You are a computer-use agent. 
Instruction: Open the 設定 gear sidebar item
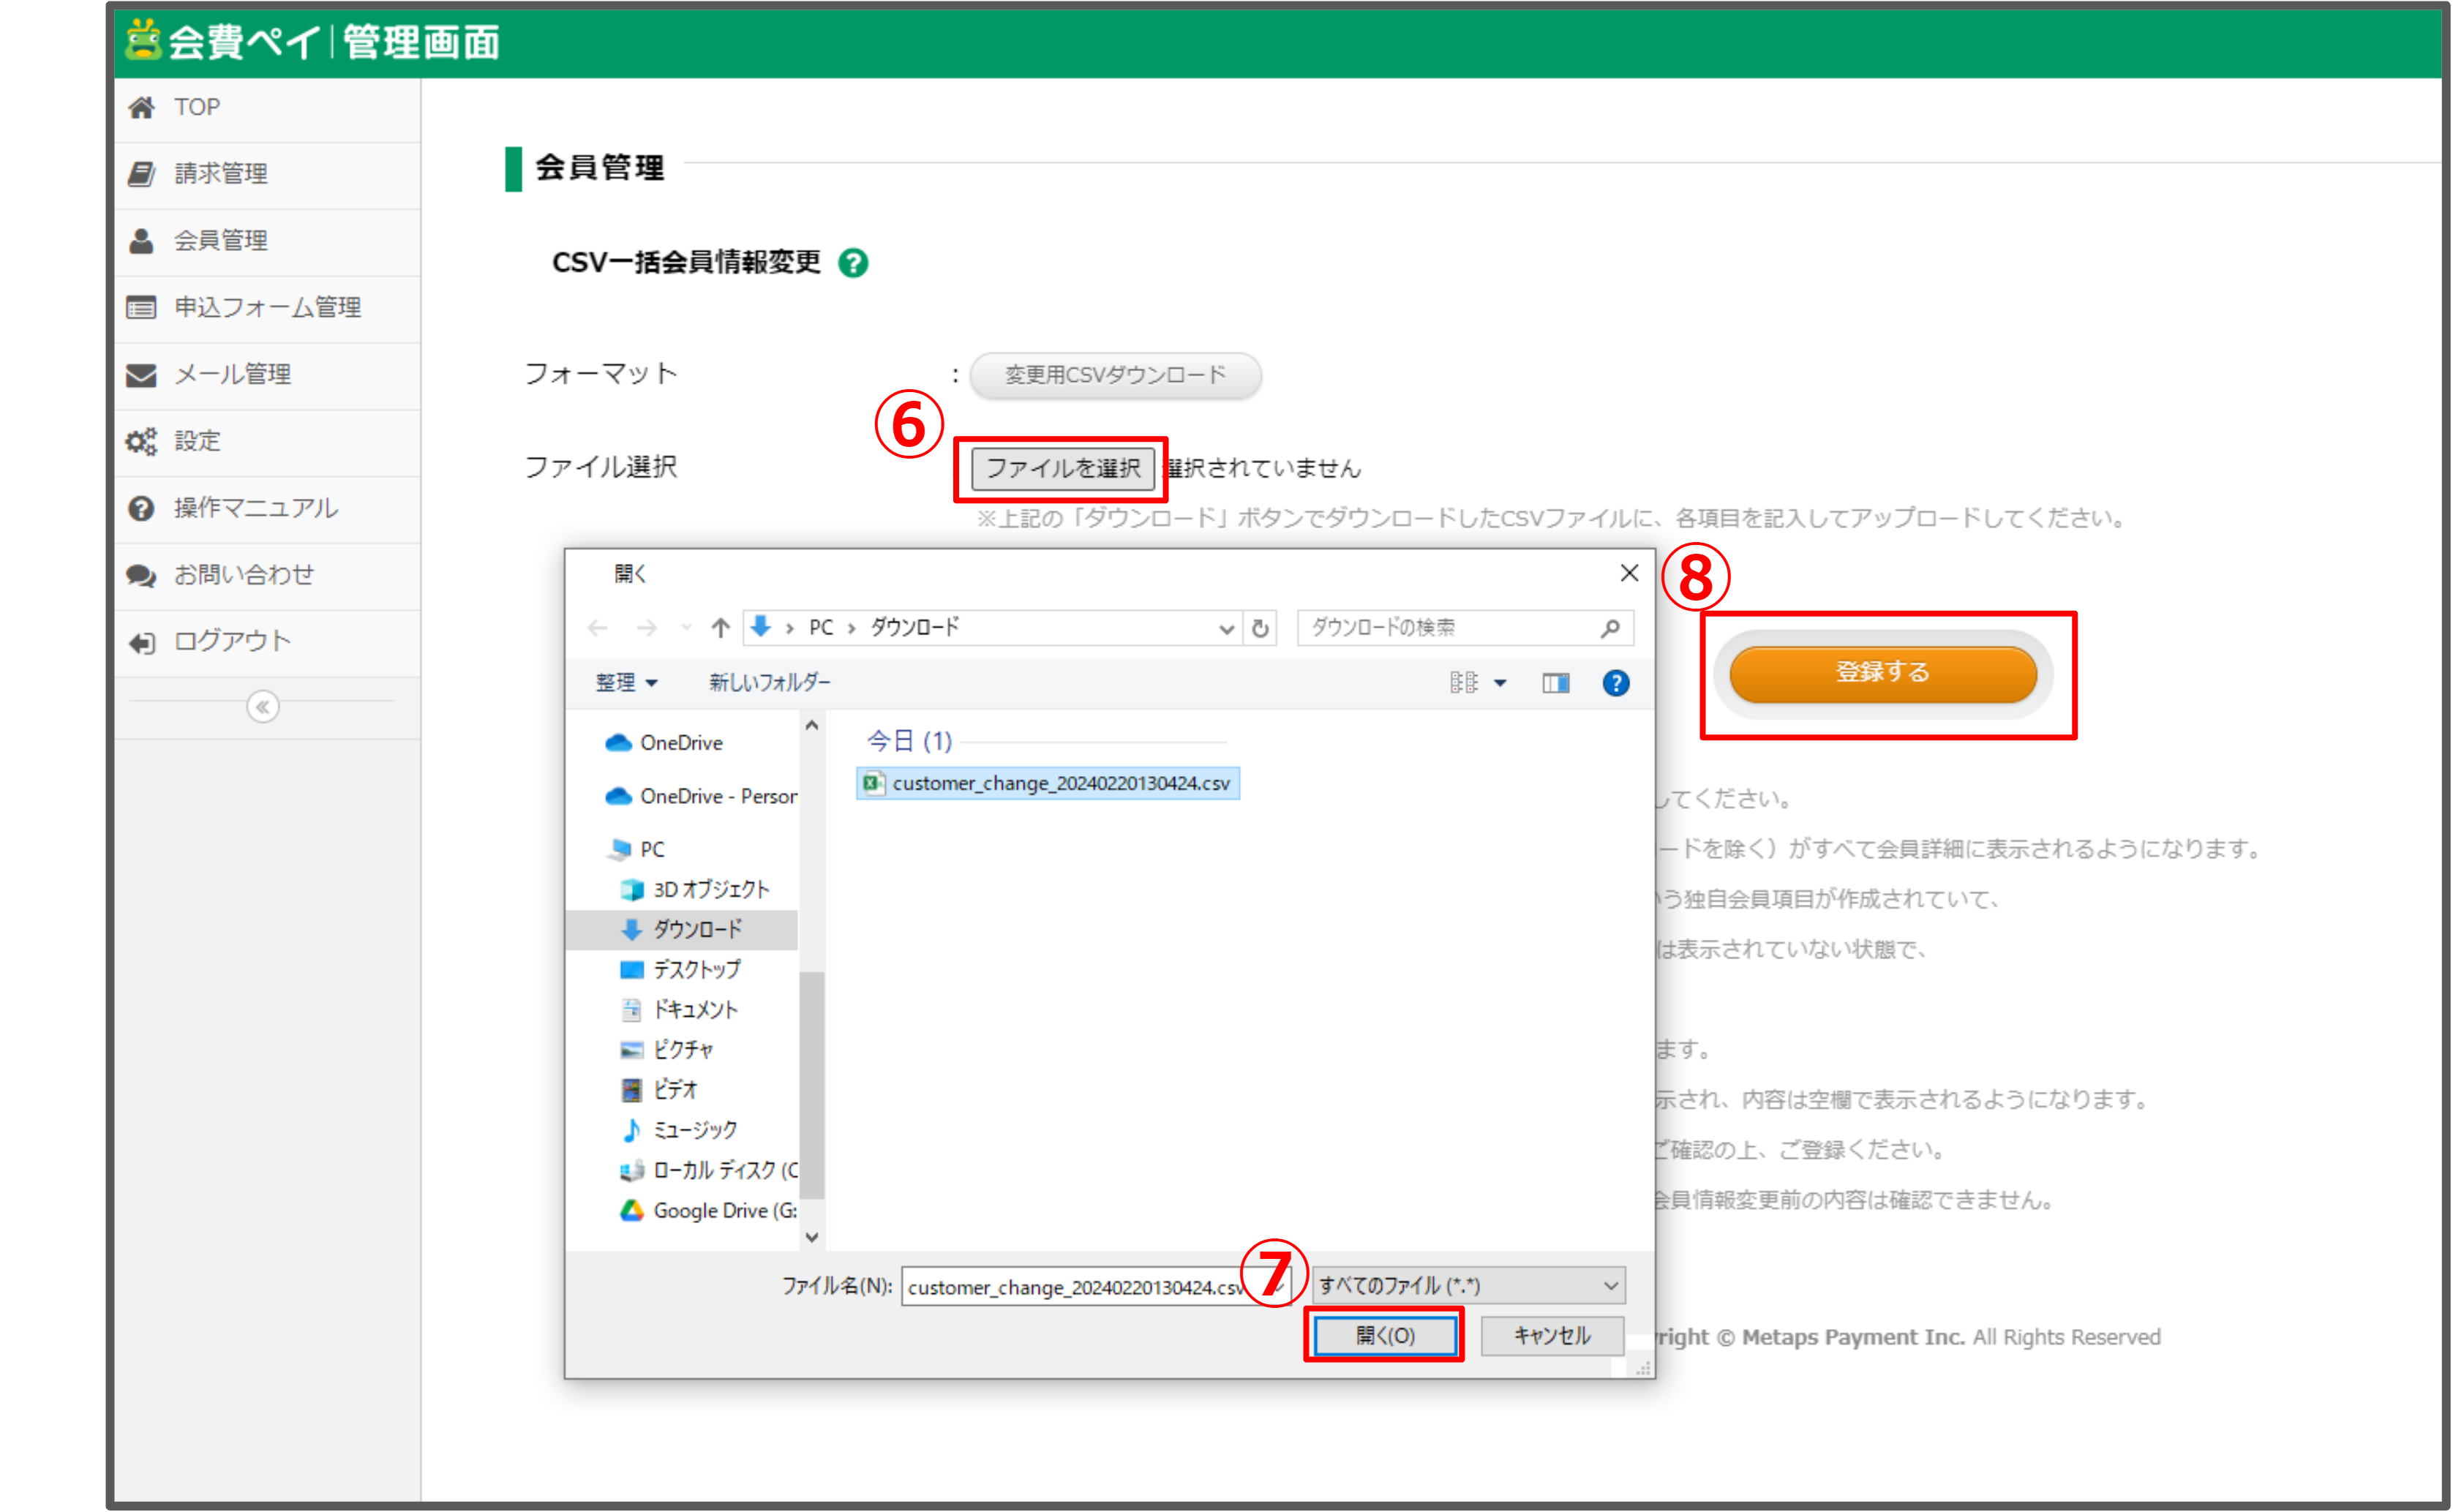[196, 441]
